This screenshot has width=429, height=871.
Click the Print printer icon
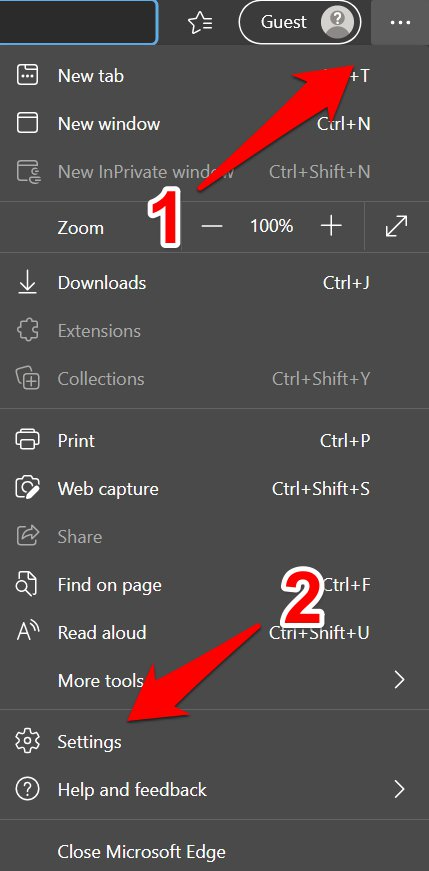point(27,440)
